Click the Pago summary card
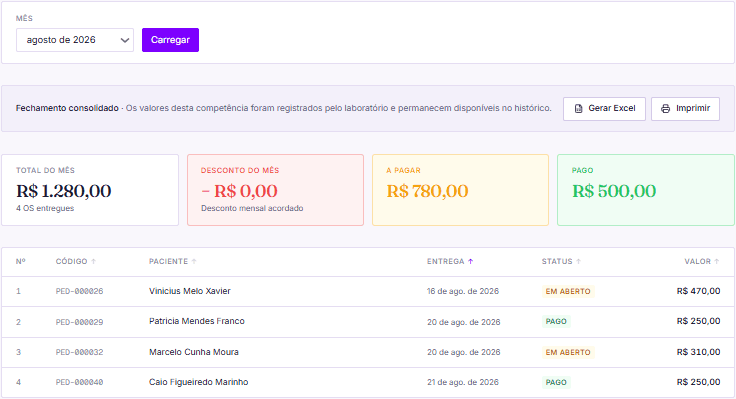 (646, 190)
